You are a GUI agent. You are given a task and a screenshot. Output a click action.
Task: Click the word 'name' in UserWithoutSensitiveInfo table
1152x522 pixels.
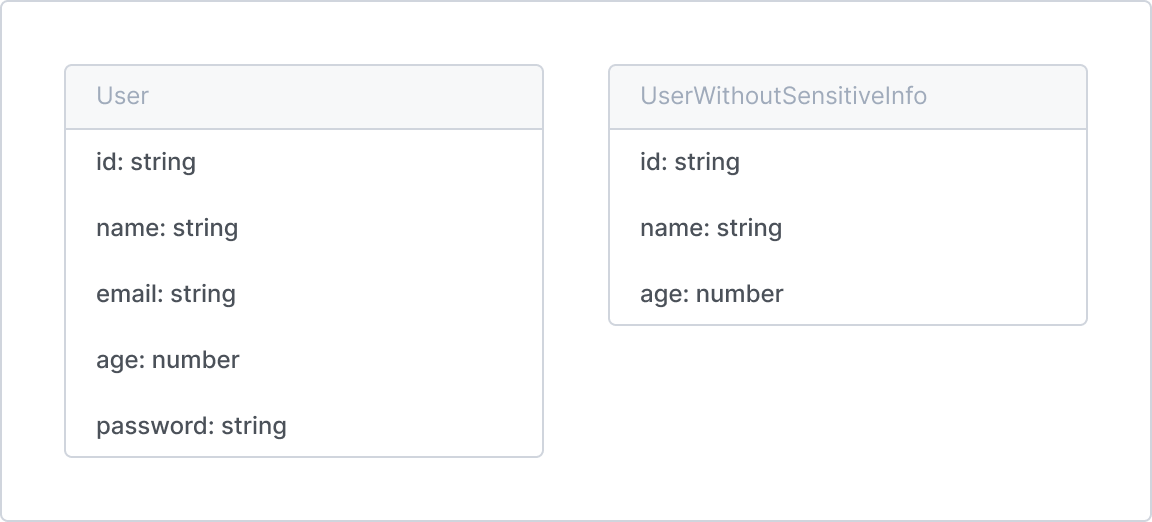(671, 228)
